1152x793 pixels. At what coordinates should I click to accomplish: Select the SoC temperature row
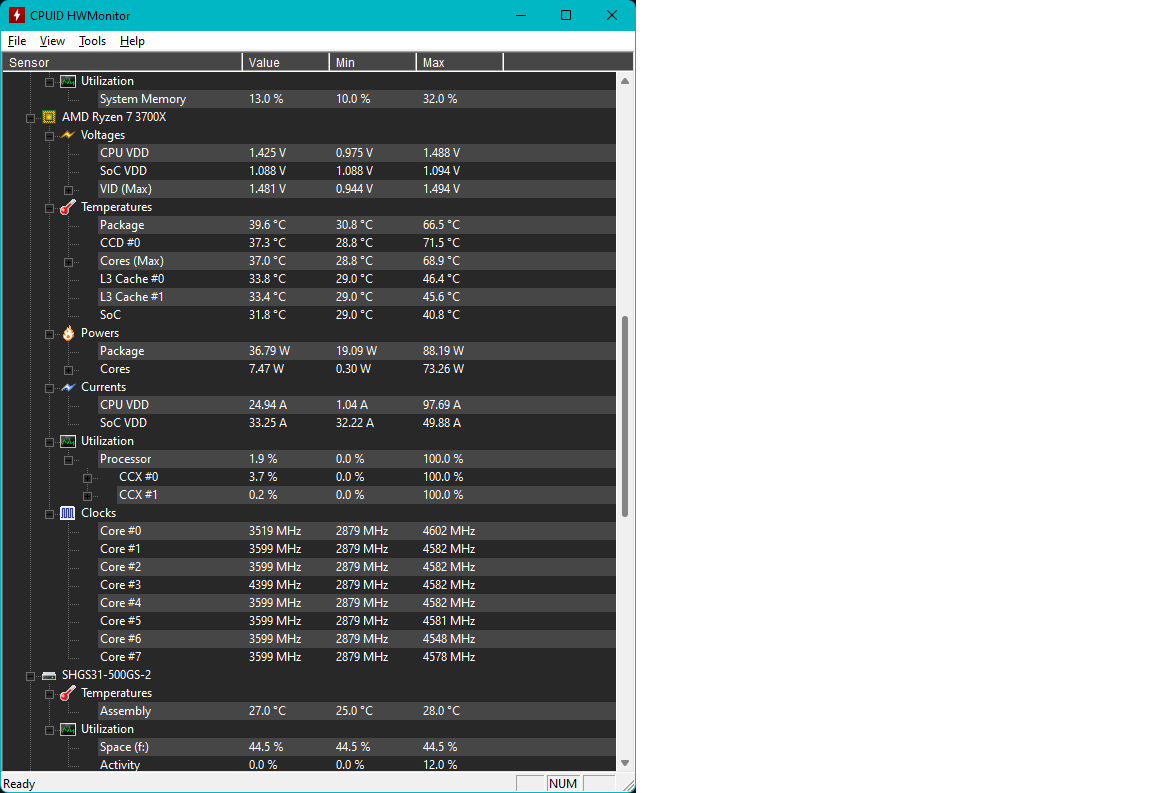[356, 315]
